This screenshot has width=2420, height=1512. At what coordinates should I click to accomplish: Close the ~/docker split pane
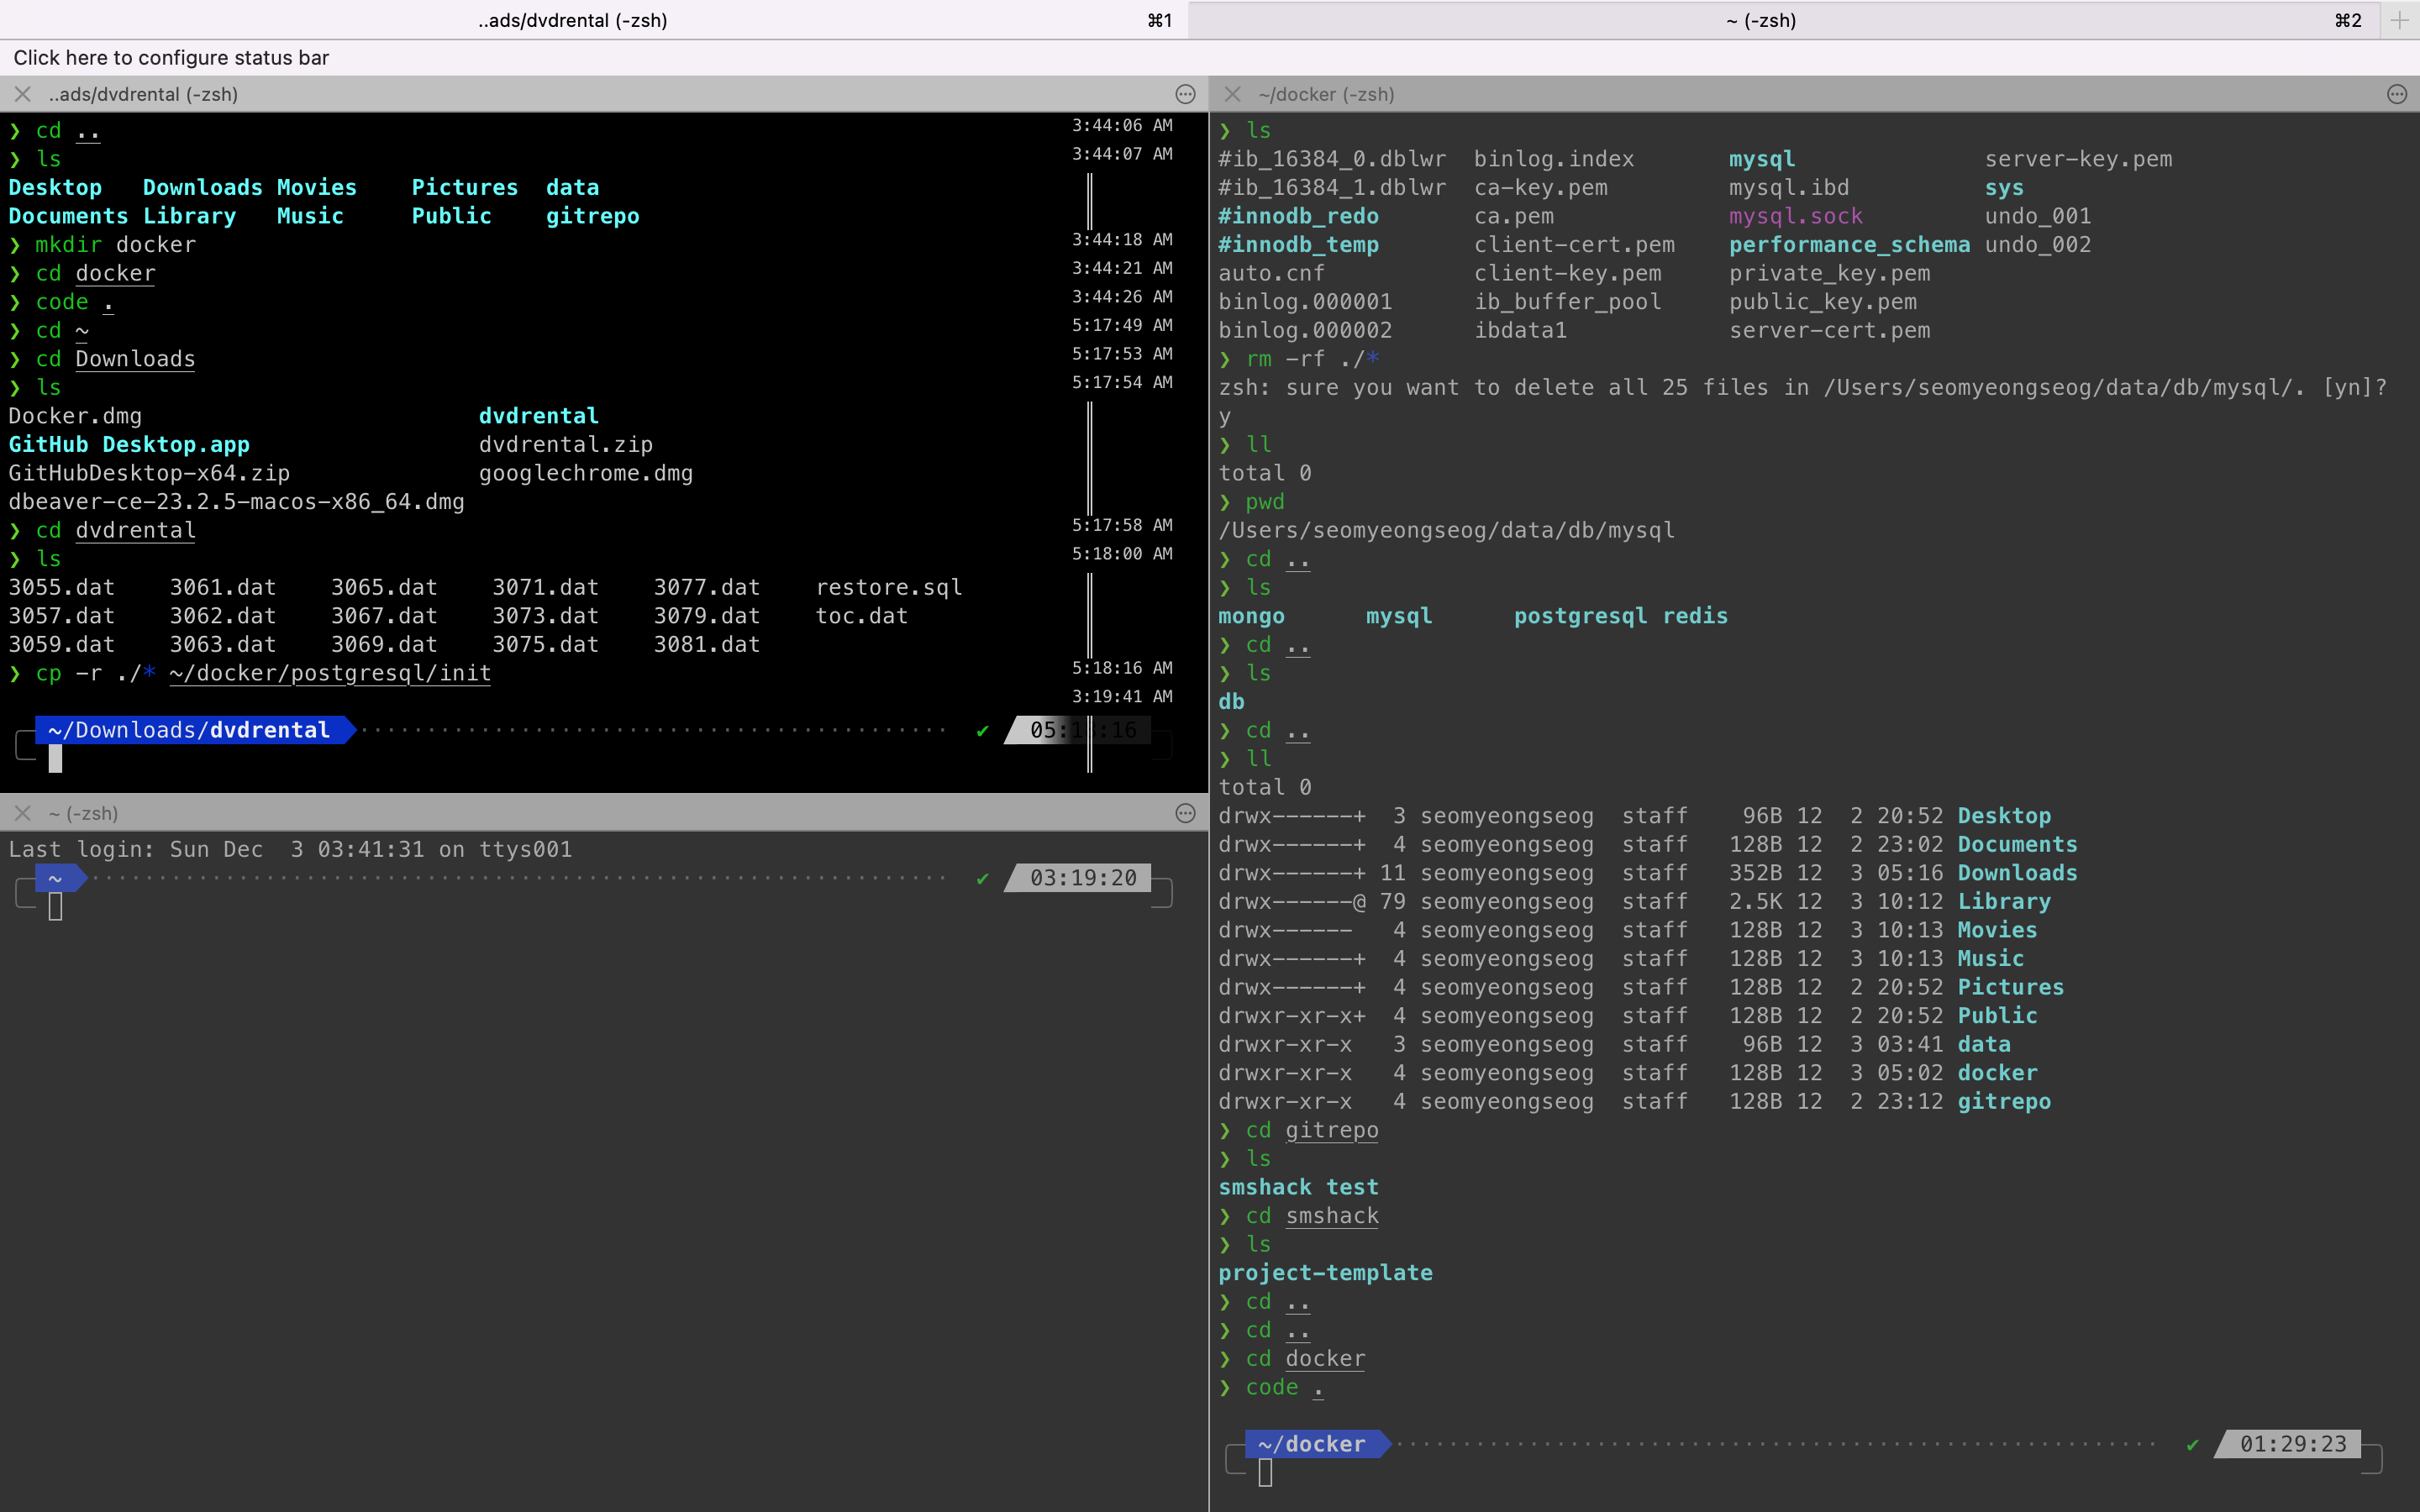(x=1232, y=94)
